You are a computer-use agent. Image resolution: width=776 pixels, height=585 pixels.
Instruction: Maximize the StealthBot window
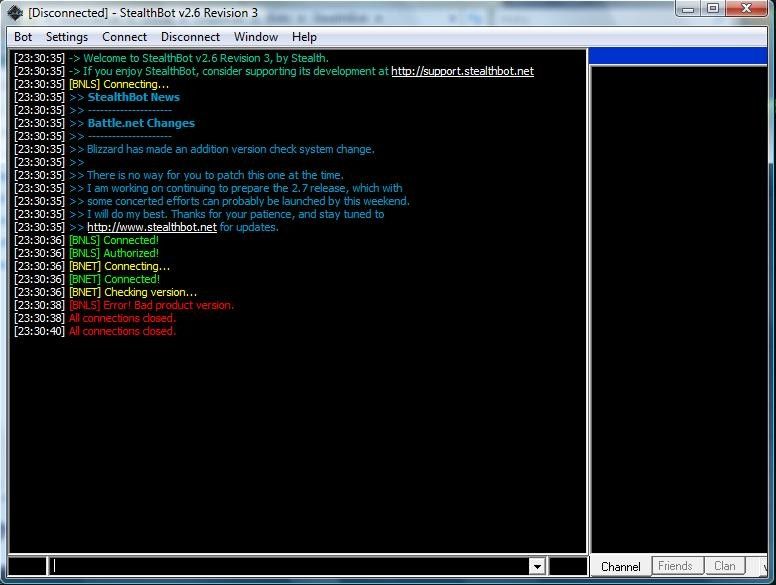click(713, 8)
